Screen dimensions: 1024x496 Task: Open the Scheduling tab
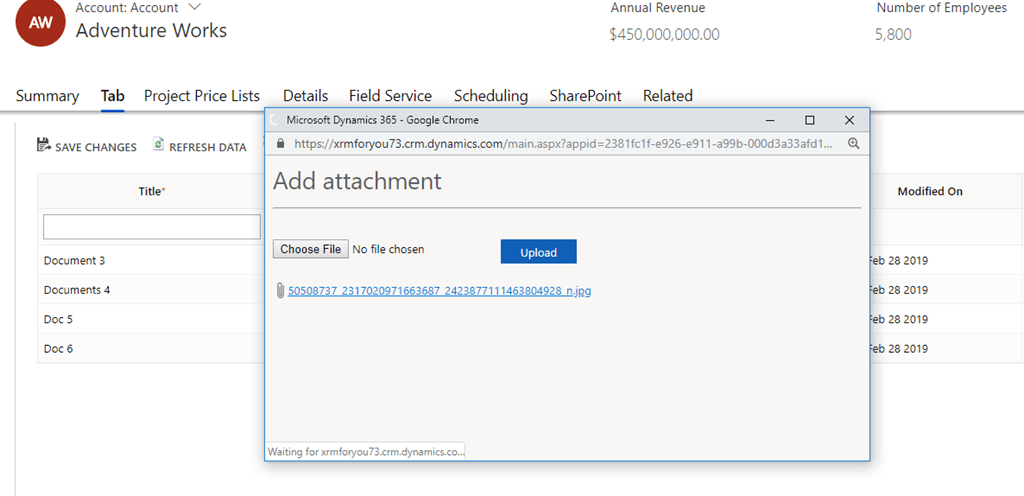pos(491,96)
